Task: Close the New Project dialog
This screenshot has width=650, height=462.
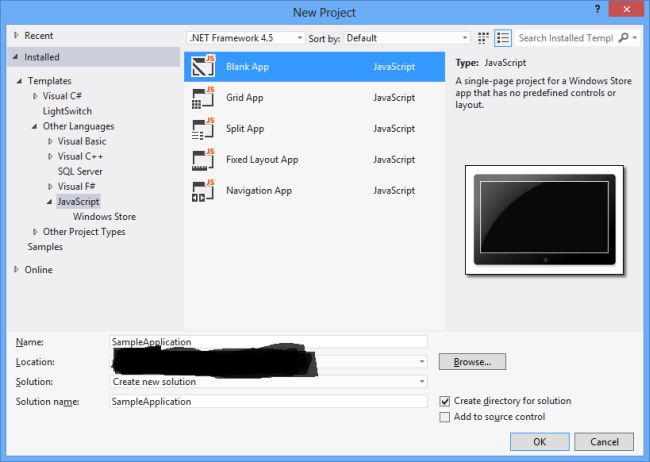Action: [626, 9]
